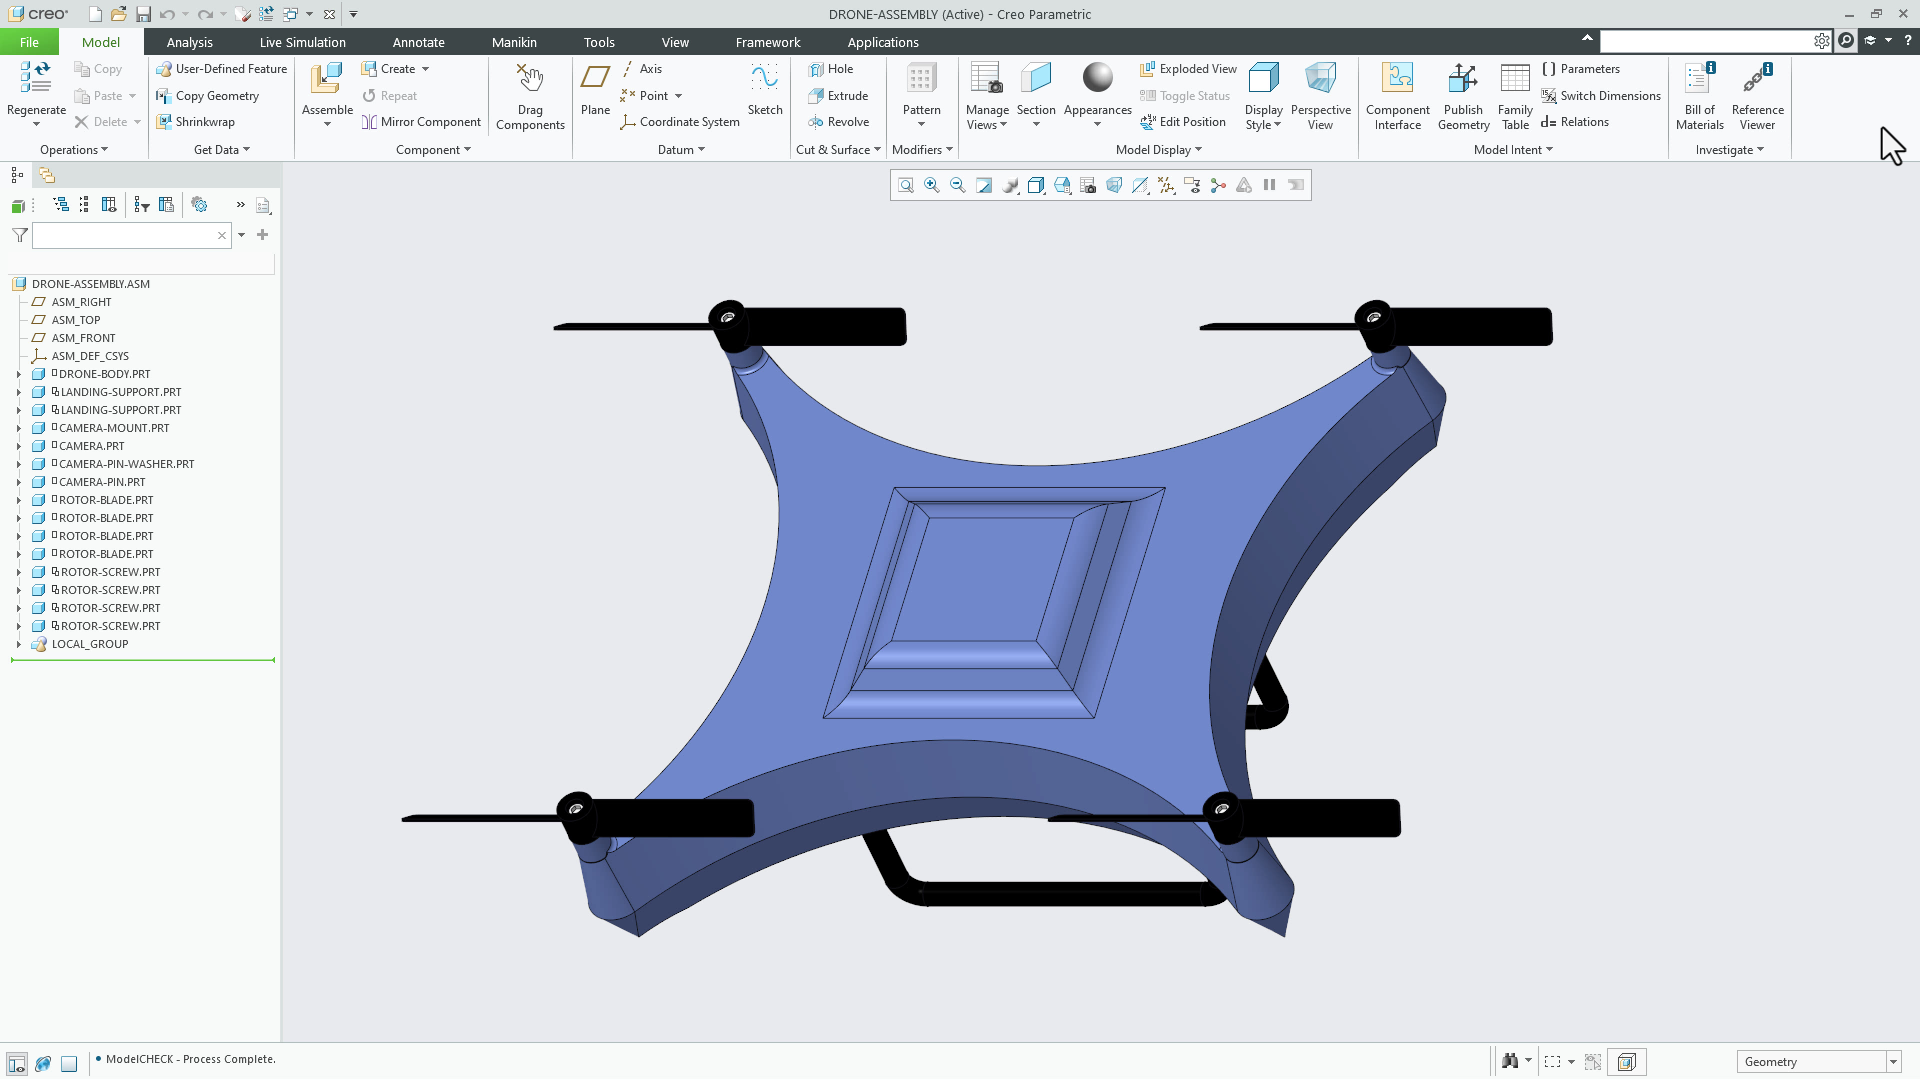Expand DRONE-BODY.PRT tree node
1920x1080 pixels.
pos(18,374)
